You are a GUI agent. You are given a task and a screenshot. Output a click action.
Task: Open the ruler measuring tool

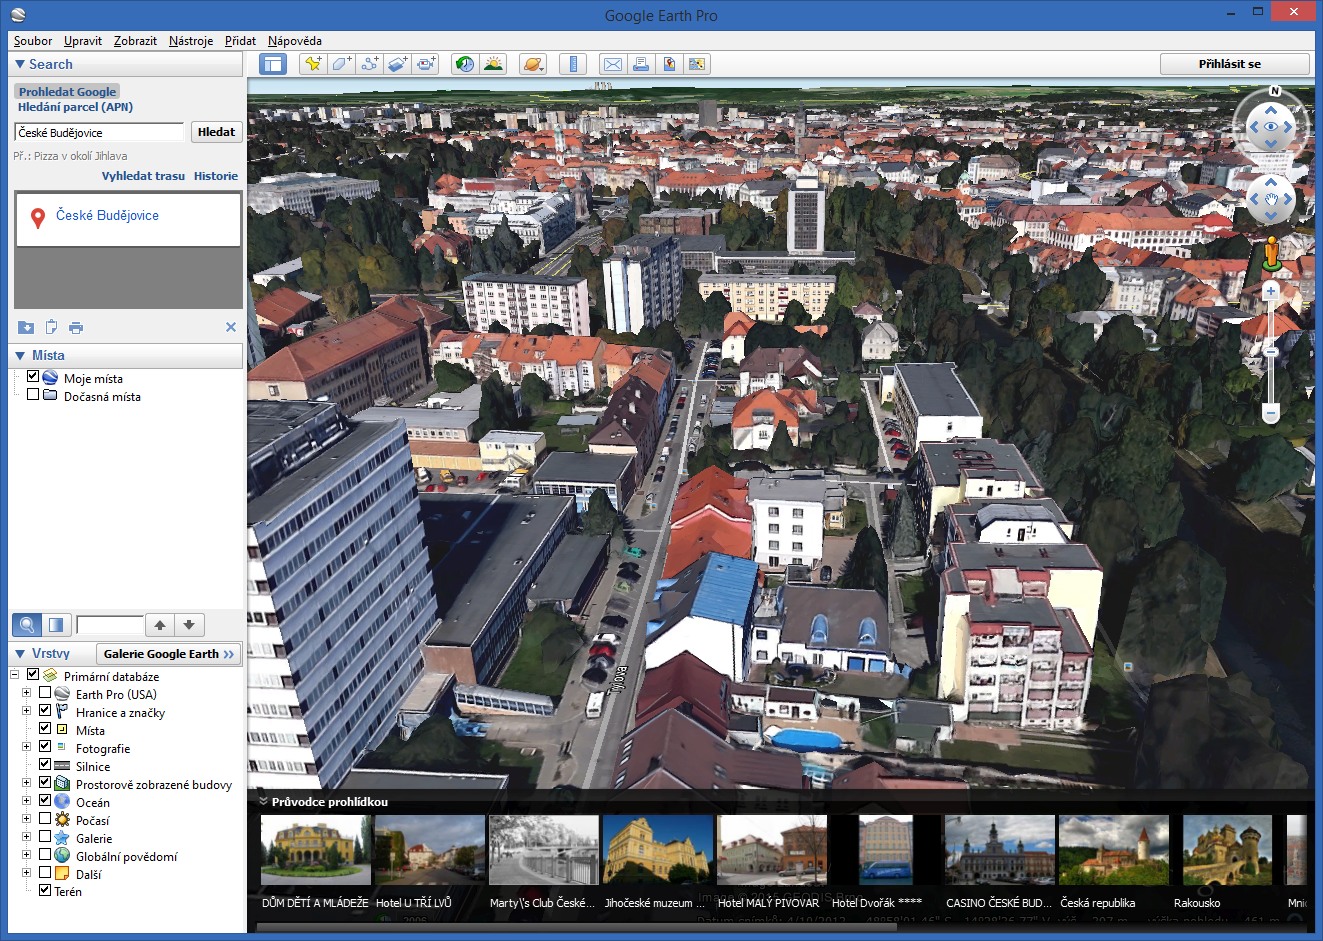pos(573,64)
